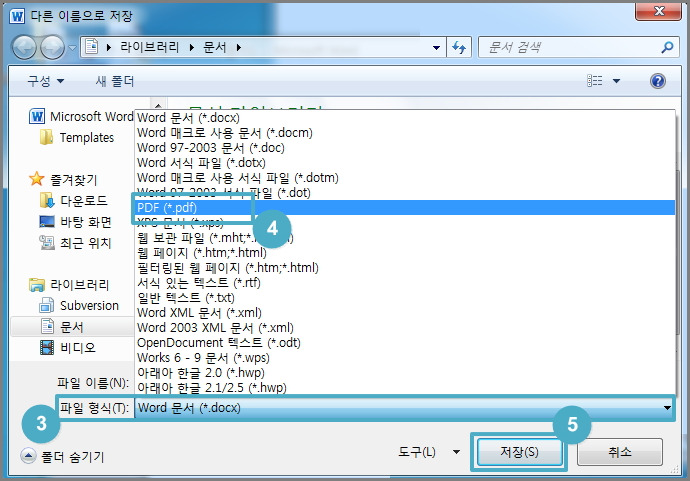Click the refresh button in address bar
Viewport: 690px width, 481px height.
click(459, 47)
